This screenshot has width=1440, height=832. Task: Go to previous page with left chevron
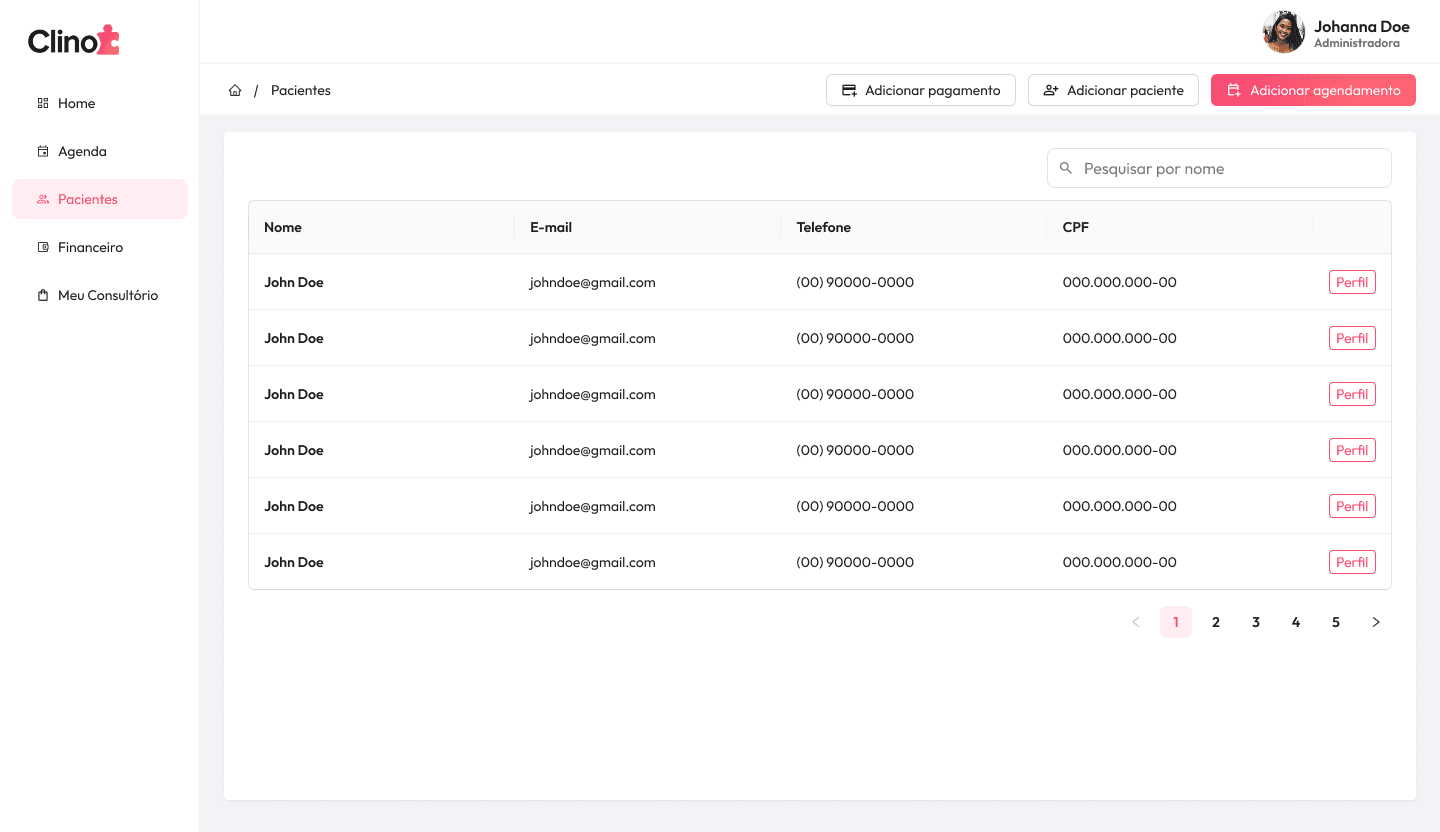1136,622
